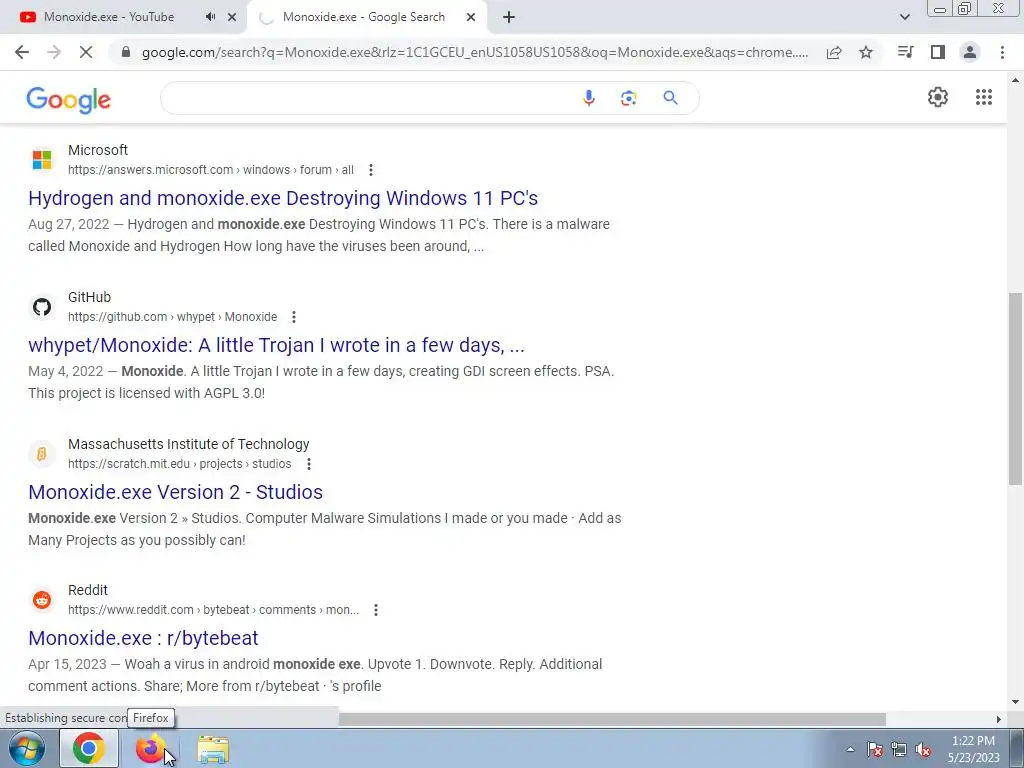Bookmark this page with star icon
The width and height of the screenshot is (1024, 768).
coord(866,52)
